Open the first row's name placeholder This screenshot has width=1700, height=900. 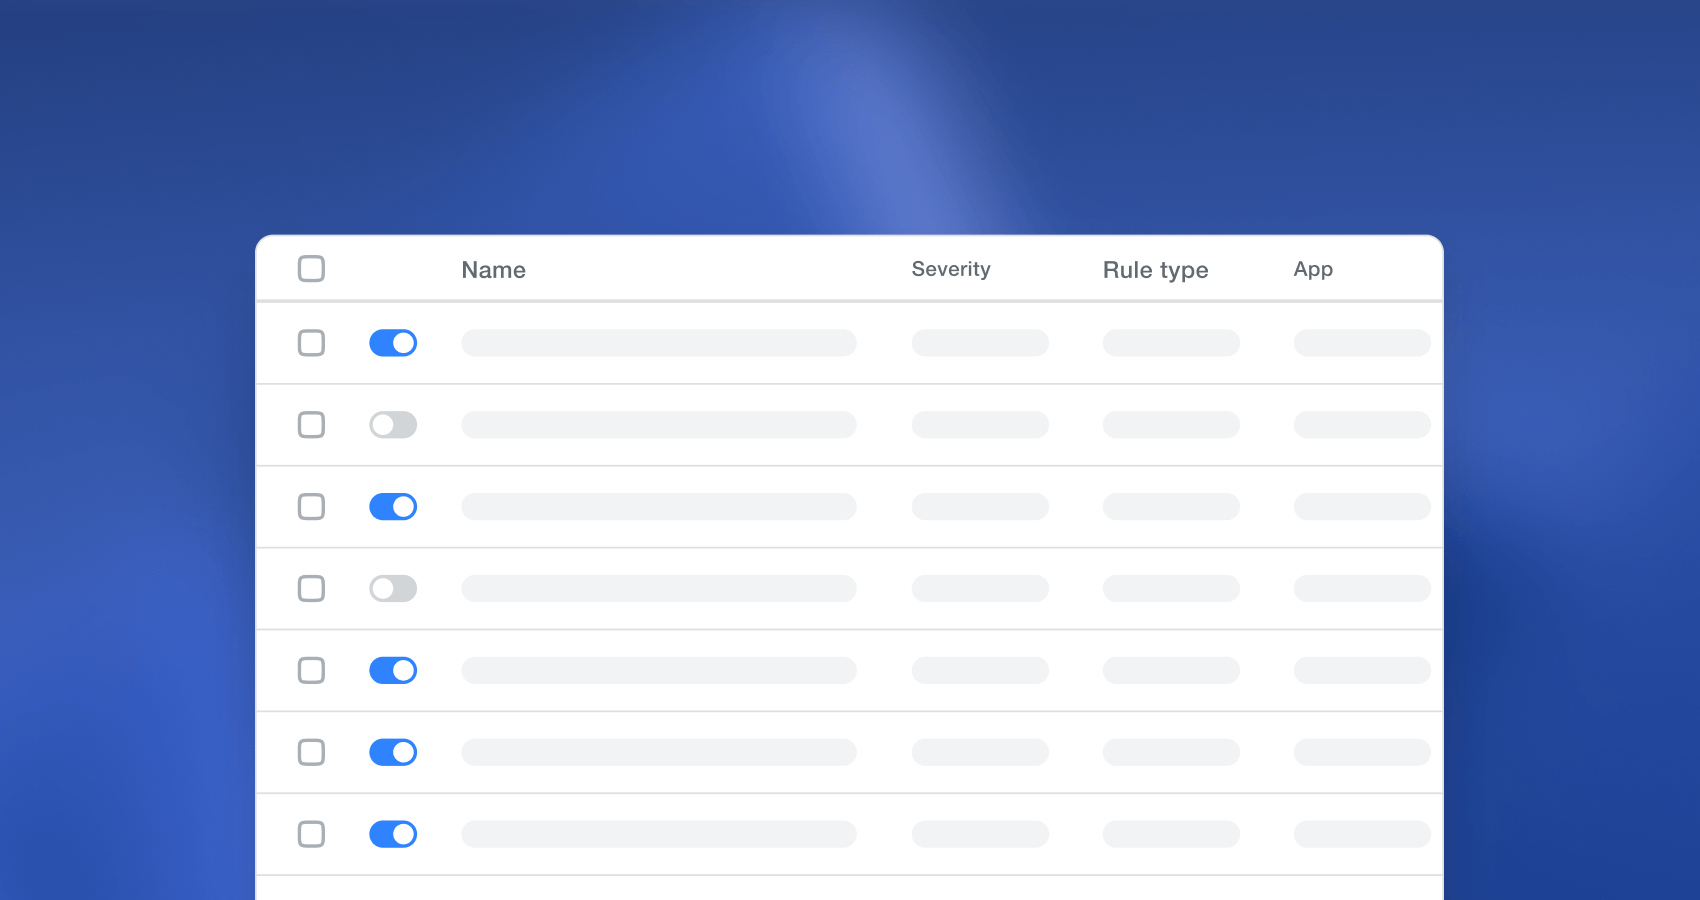tap(658, 343)
